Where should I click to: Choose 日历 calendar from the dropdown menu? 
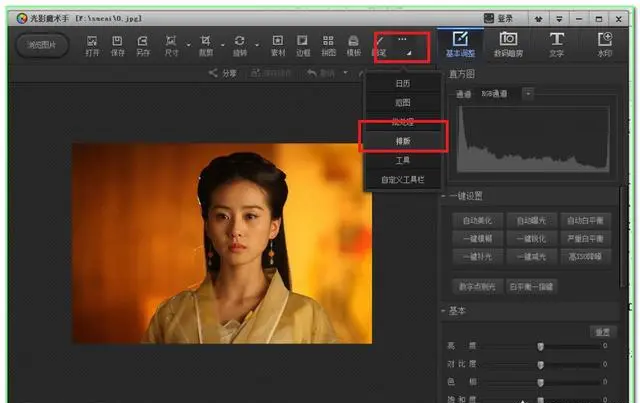point(403,83)
